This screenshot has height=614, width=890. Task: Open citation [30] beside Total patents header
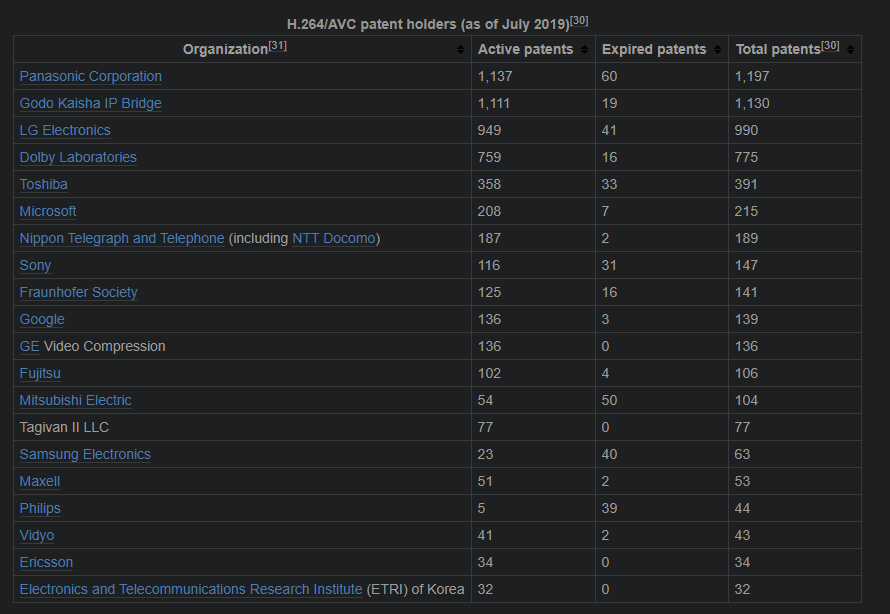pos(830,46)
